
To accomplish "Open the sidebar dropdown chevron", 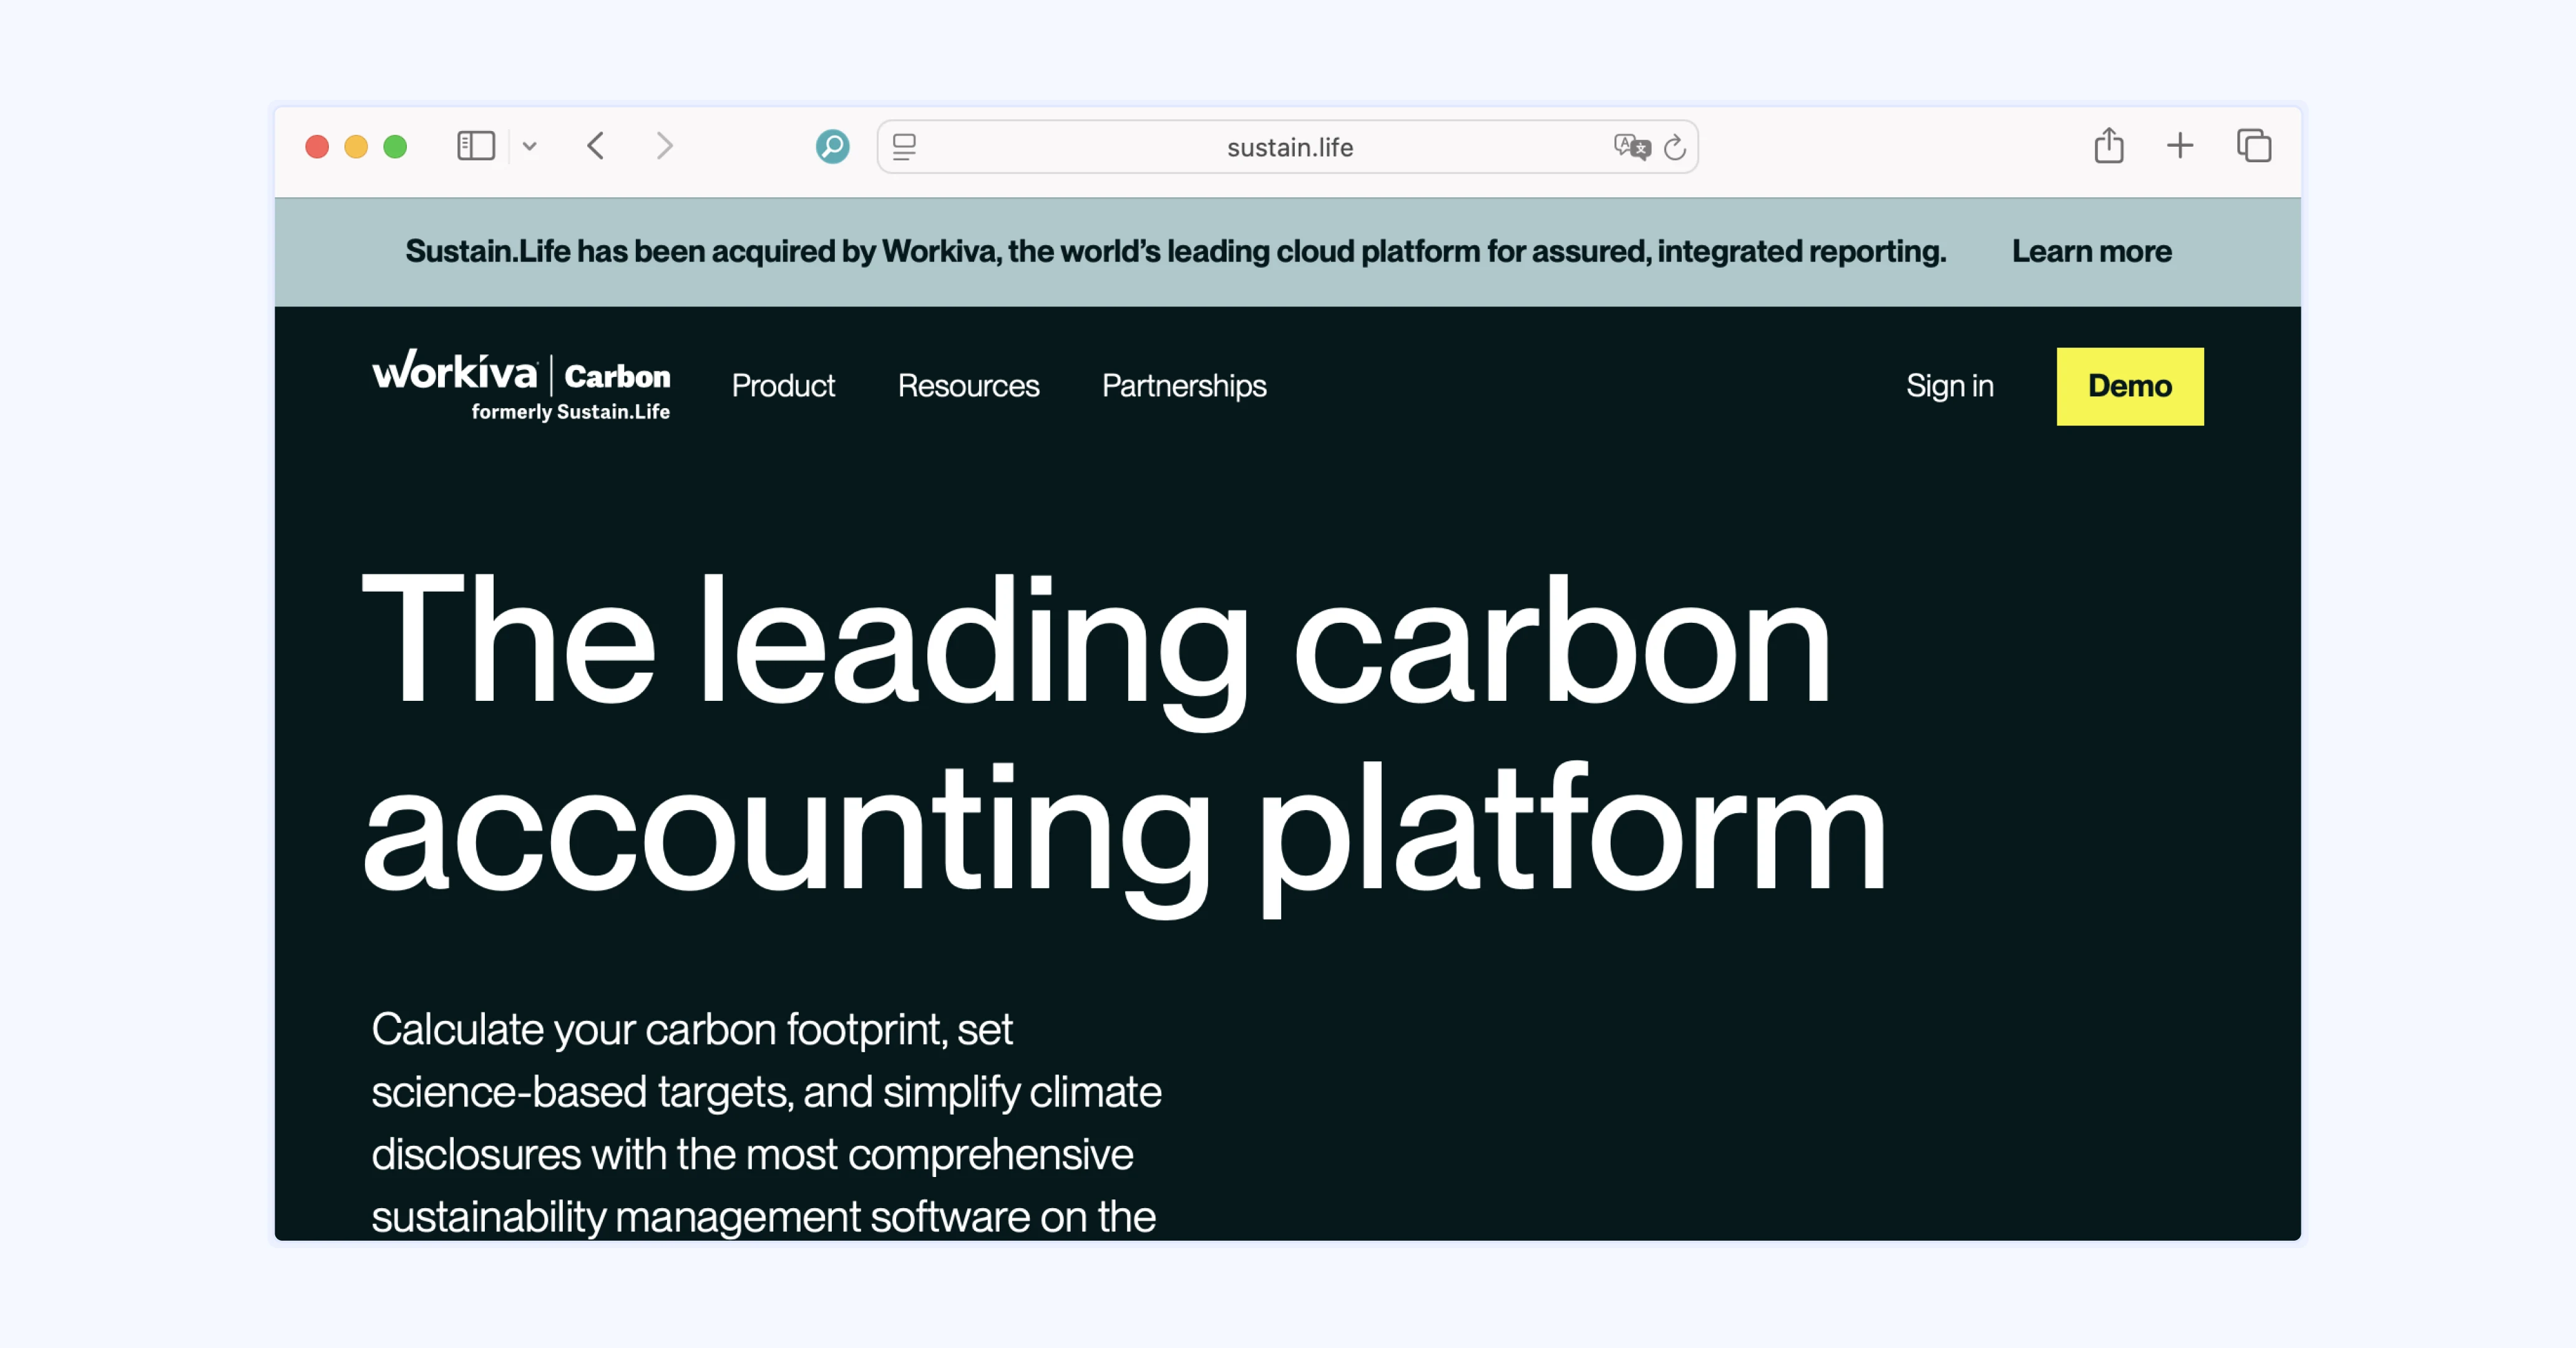I will point(530,146).
